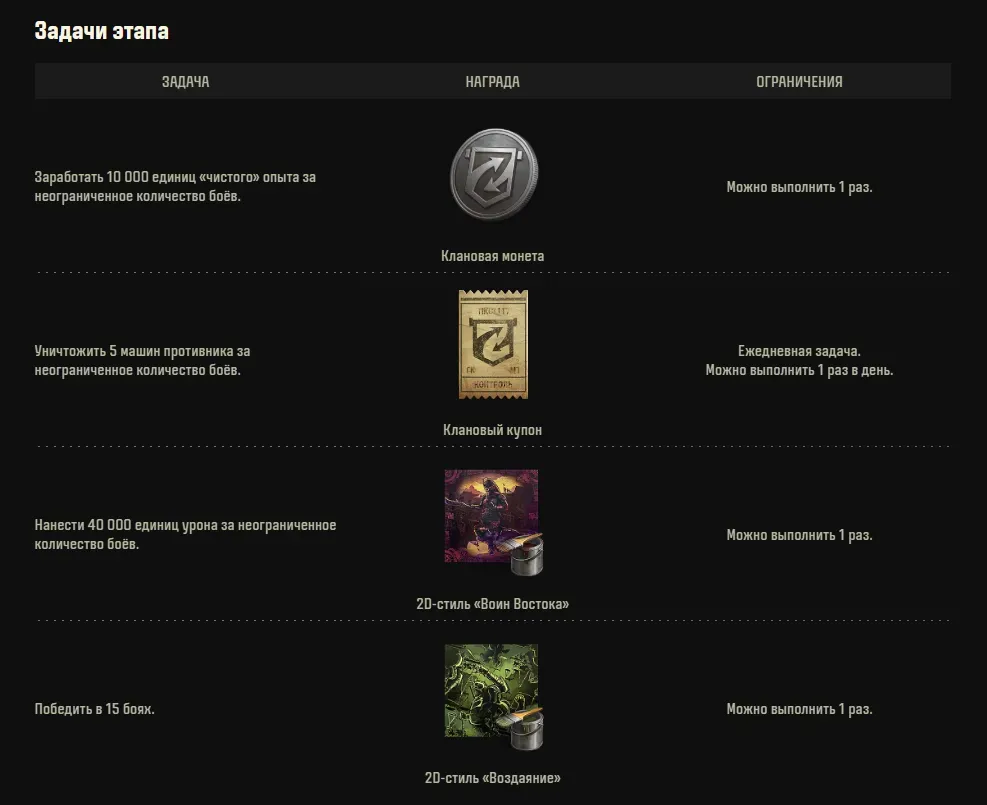The height and width of the screenshot is (805, 987).
Task: Click «Можно выполнить 1 раз» beside clan coin
Action: click(799, 187)
